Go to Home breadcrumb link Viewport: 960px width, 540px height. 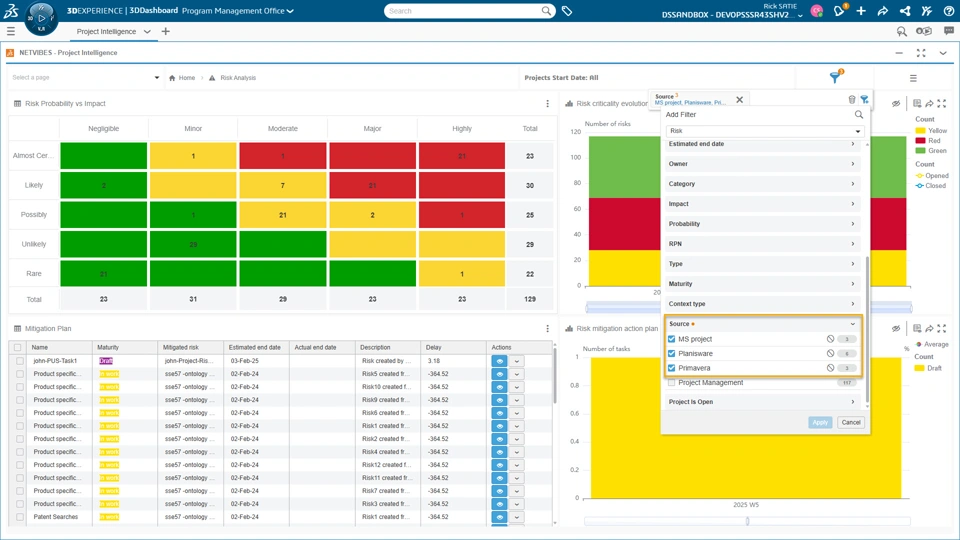[x=187, y=78]
